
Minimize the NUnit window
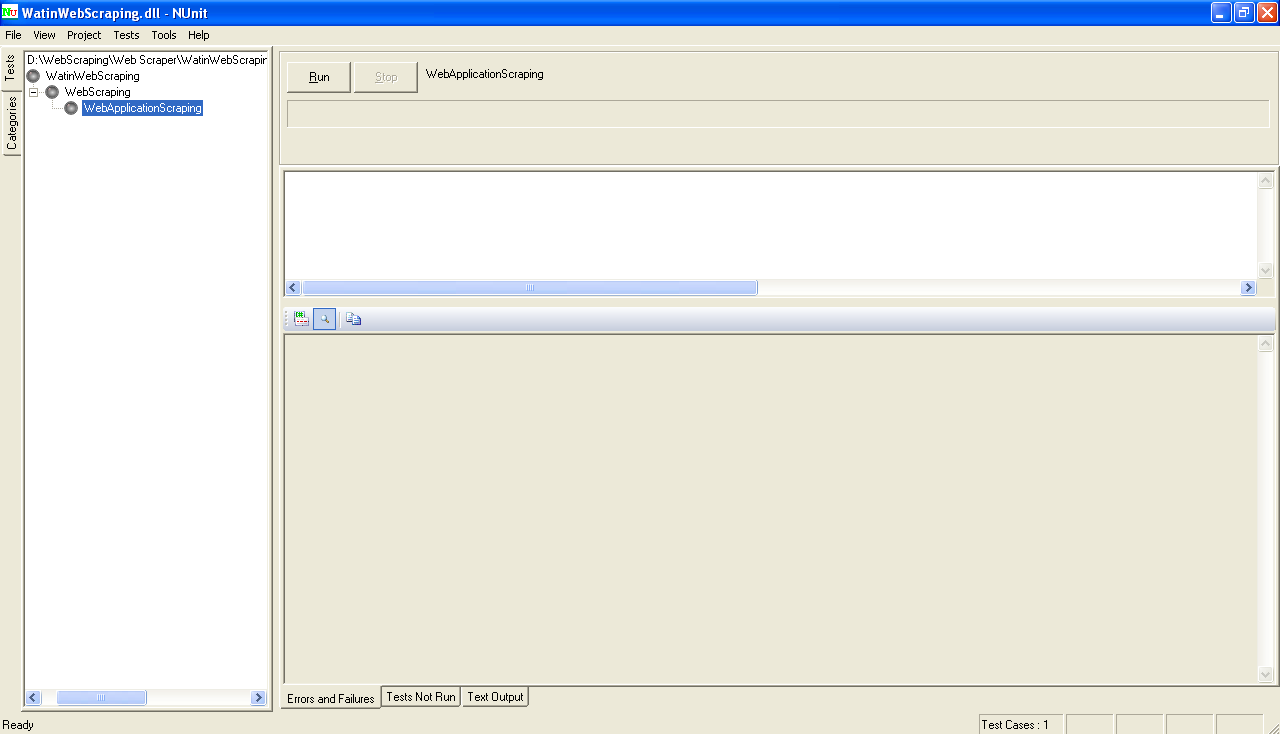(1221, 12)
